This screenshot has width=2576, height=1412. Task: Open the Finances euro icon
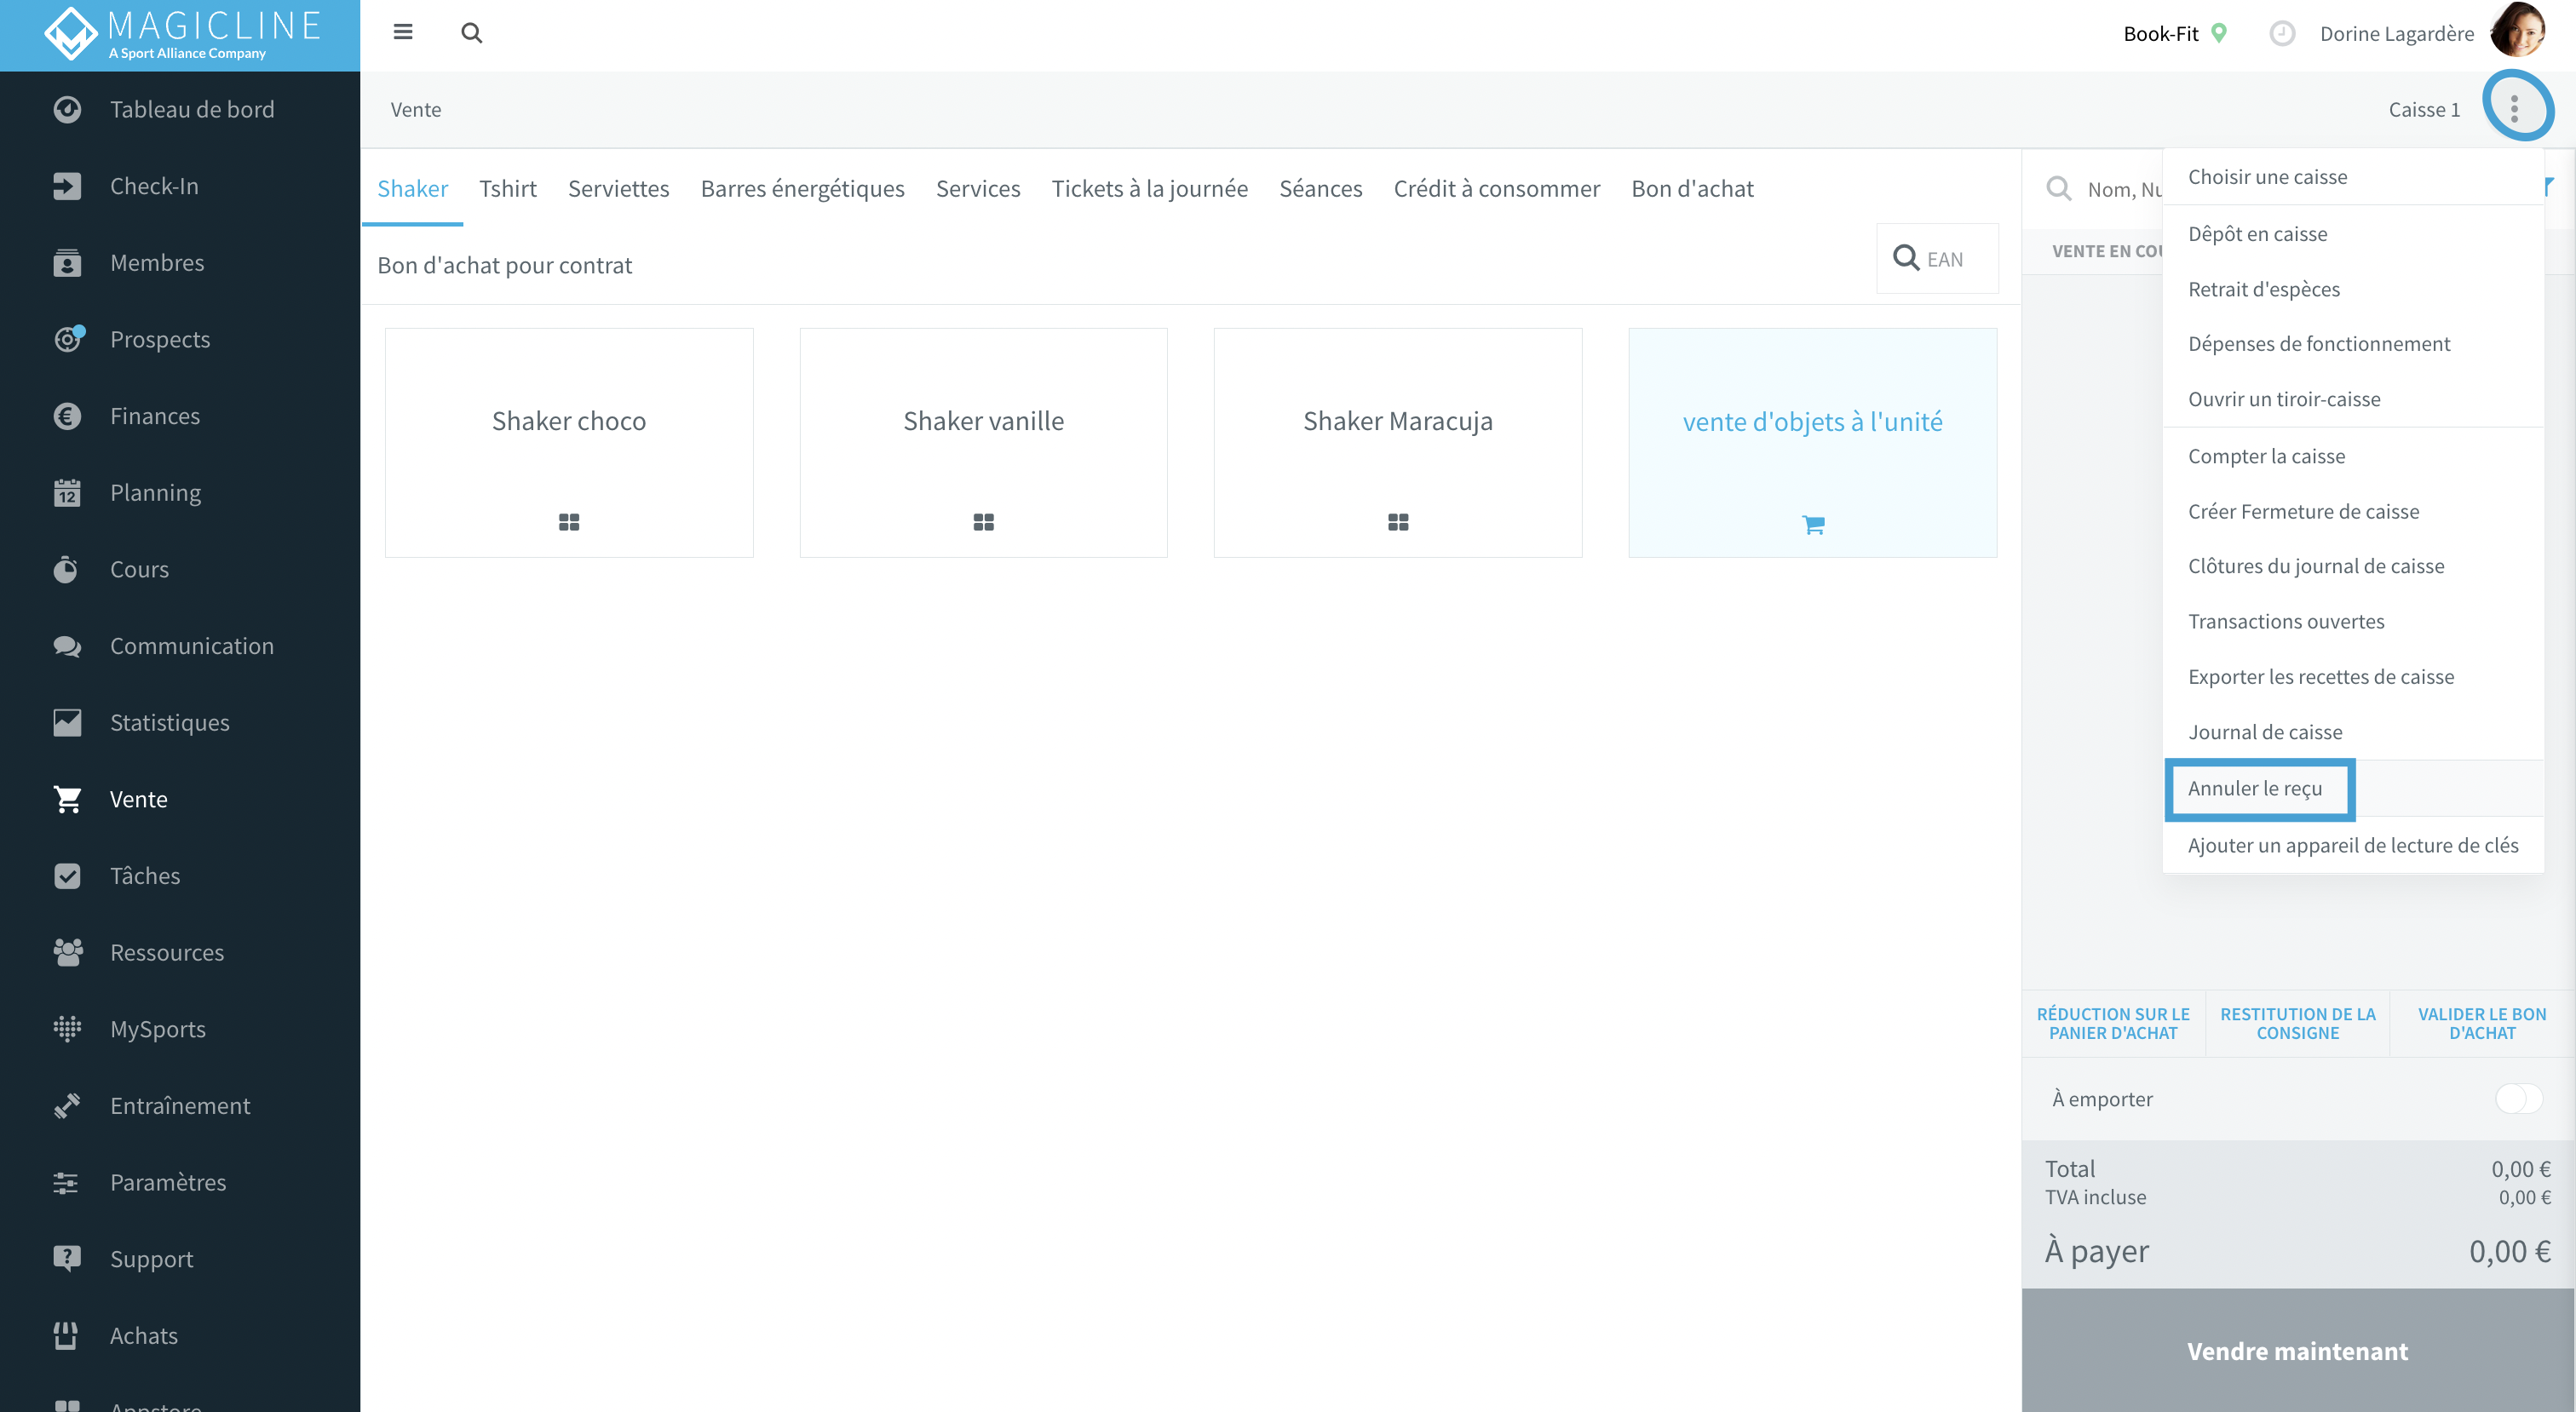[x=67, y=416]
